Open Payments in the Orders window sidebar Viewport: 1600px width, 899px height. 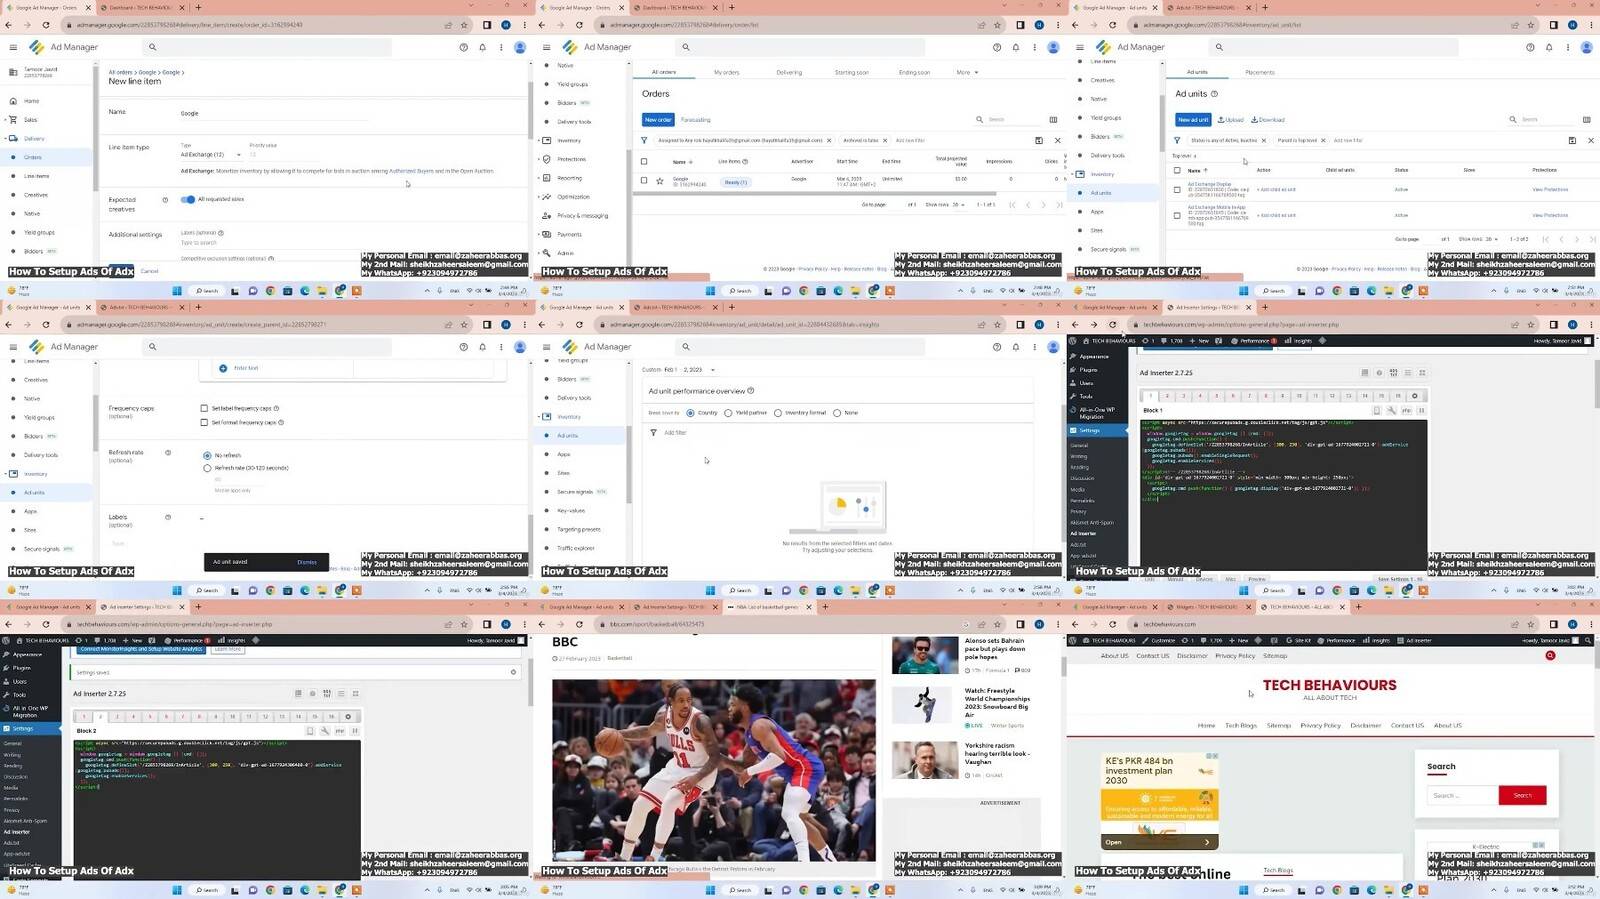pos(569,234)
